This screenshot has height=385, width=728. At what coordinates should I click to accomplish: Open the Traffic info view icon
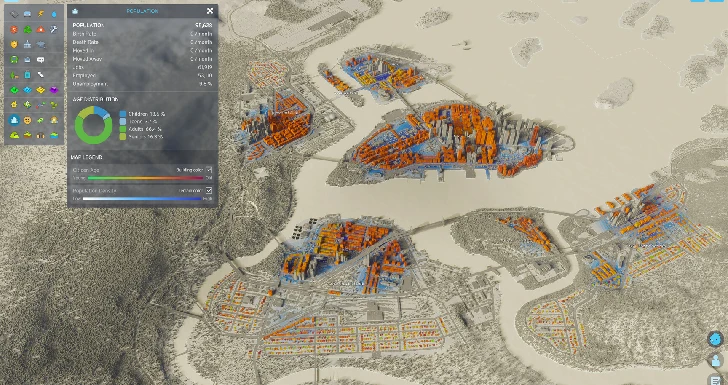coord(27,14)
